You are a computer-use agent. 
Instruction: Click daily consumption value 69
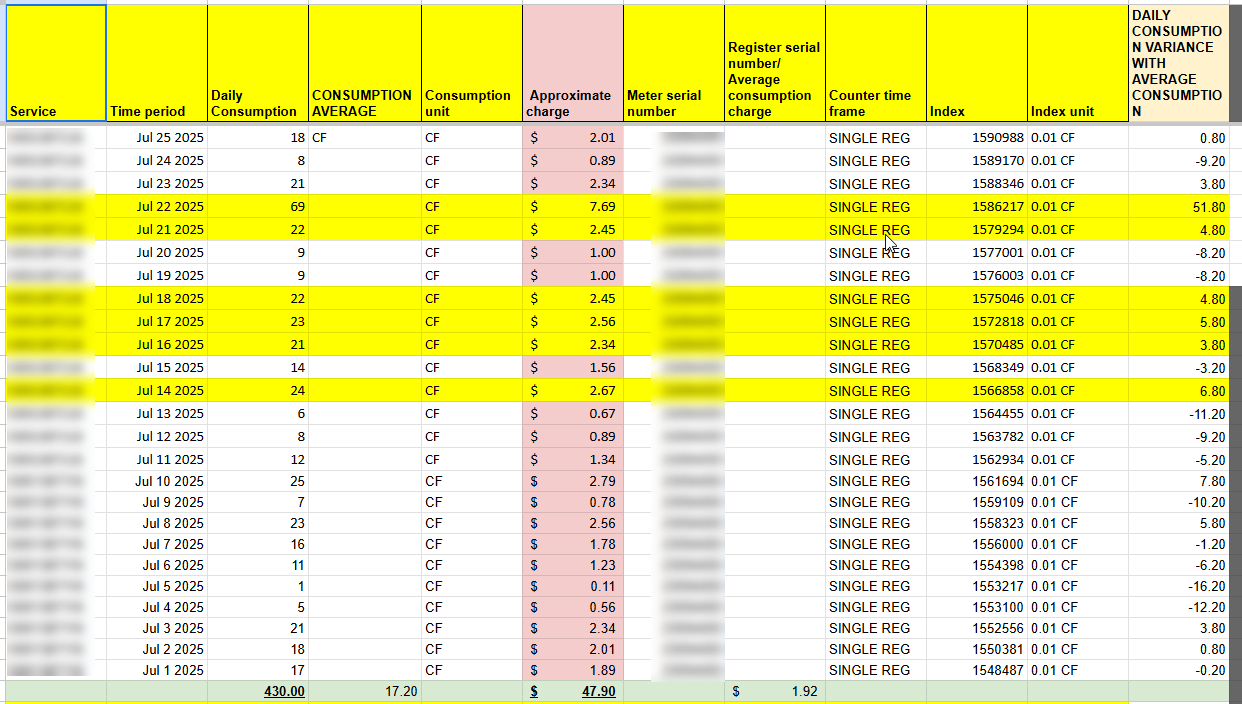(258, 207)
